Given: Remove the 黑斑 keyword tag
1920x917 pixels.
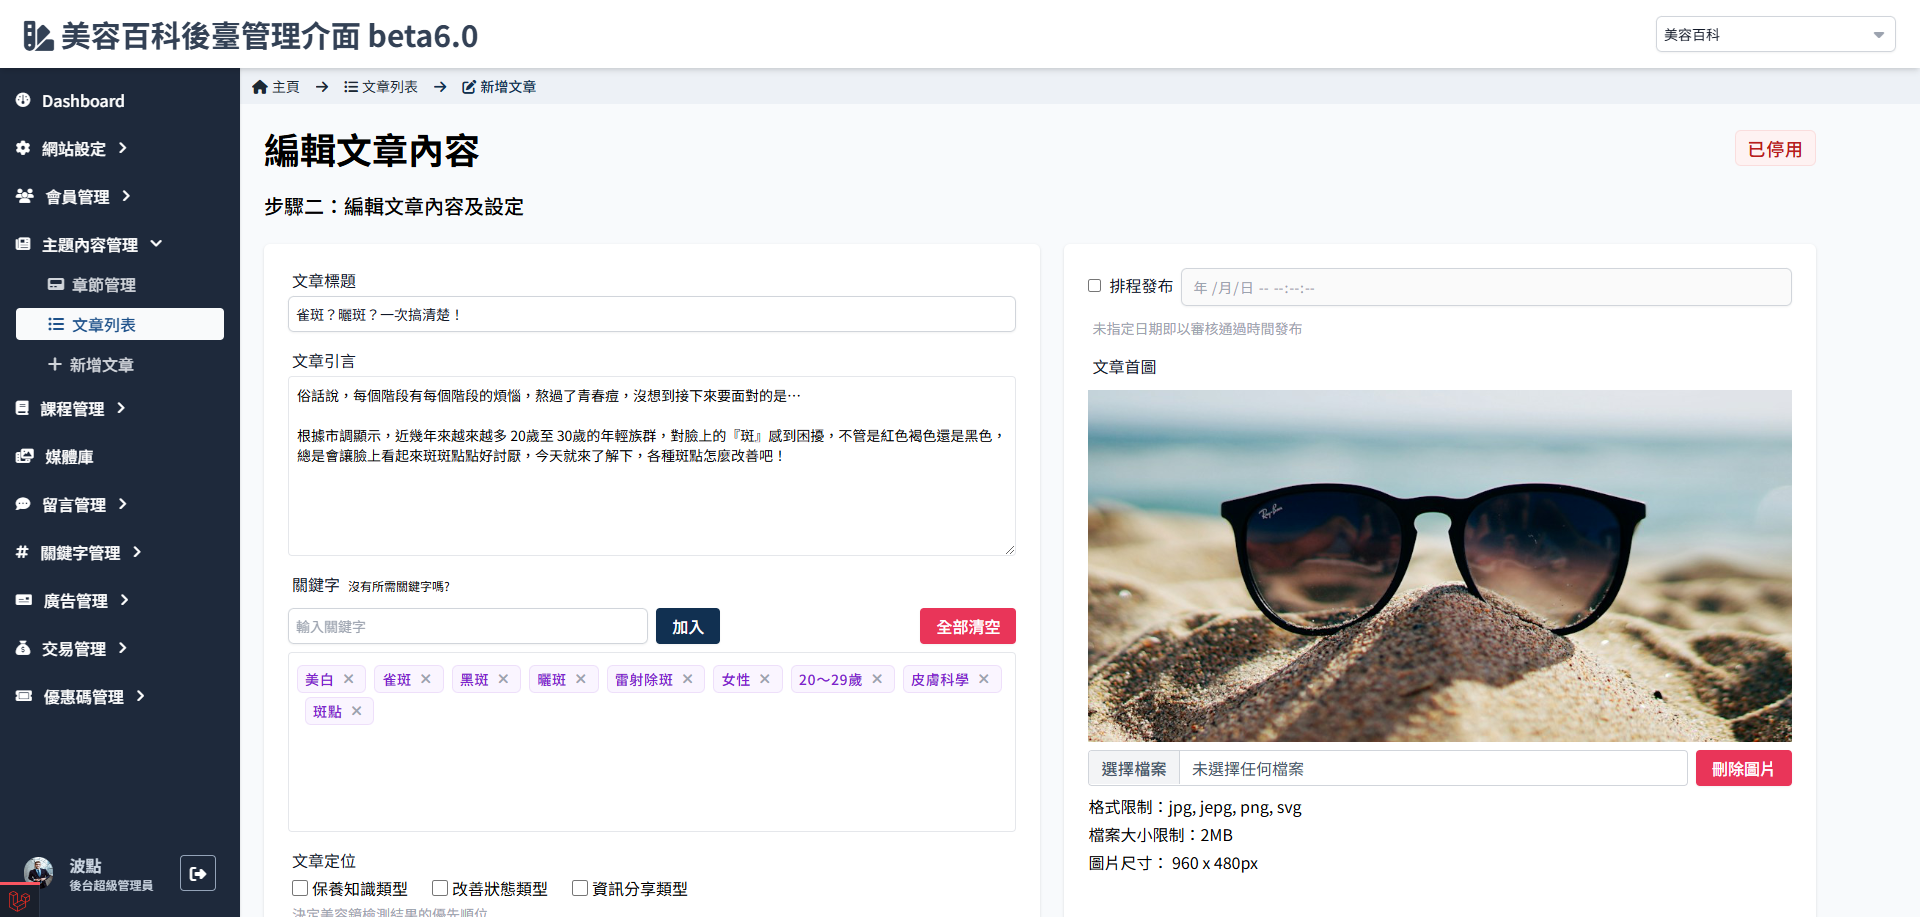Looking at the screenshot, I should point(503,679).
